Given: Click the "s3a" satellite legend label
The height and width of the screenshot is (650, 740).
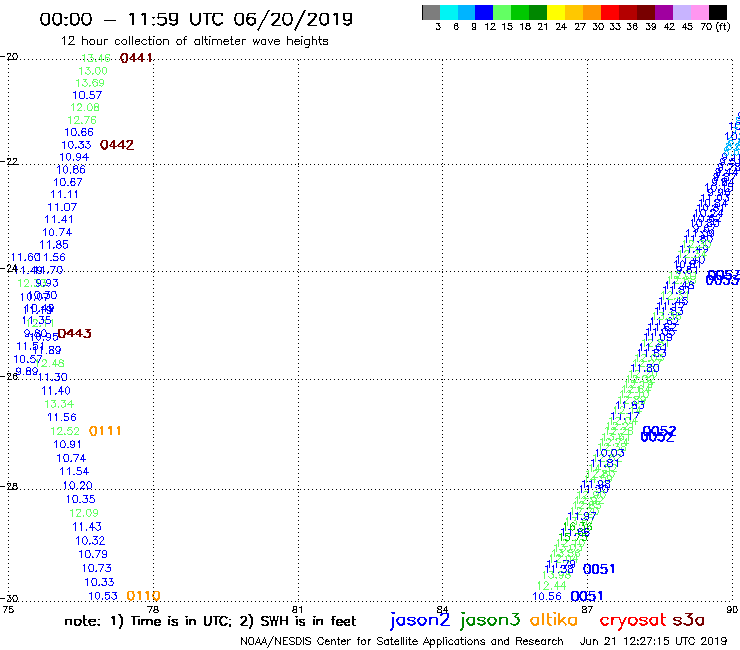Looking at the screenshot, I should [688, 620].
